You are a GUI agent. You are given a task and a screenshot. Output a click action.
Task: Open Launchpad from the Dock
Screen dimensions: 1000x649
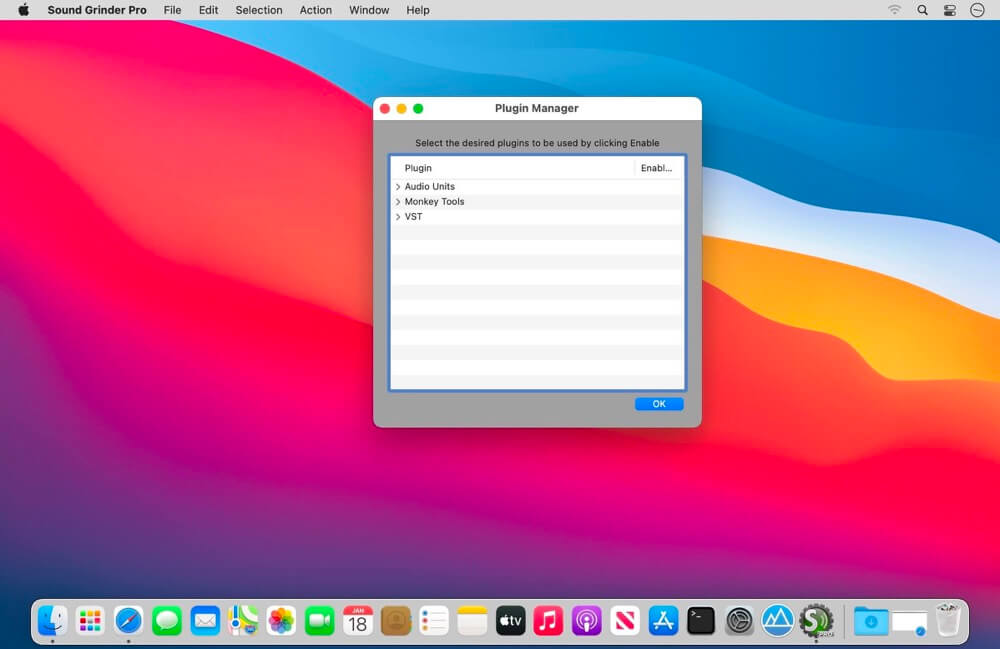click(x=90, y=620)
